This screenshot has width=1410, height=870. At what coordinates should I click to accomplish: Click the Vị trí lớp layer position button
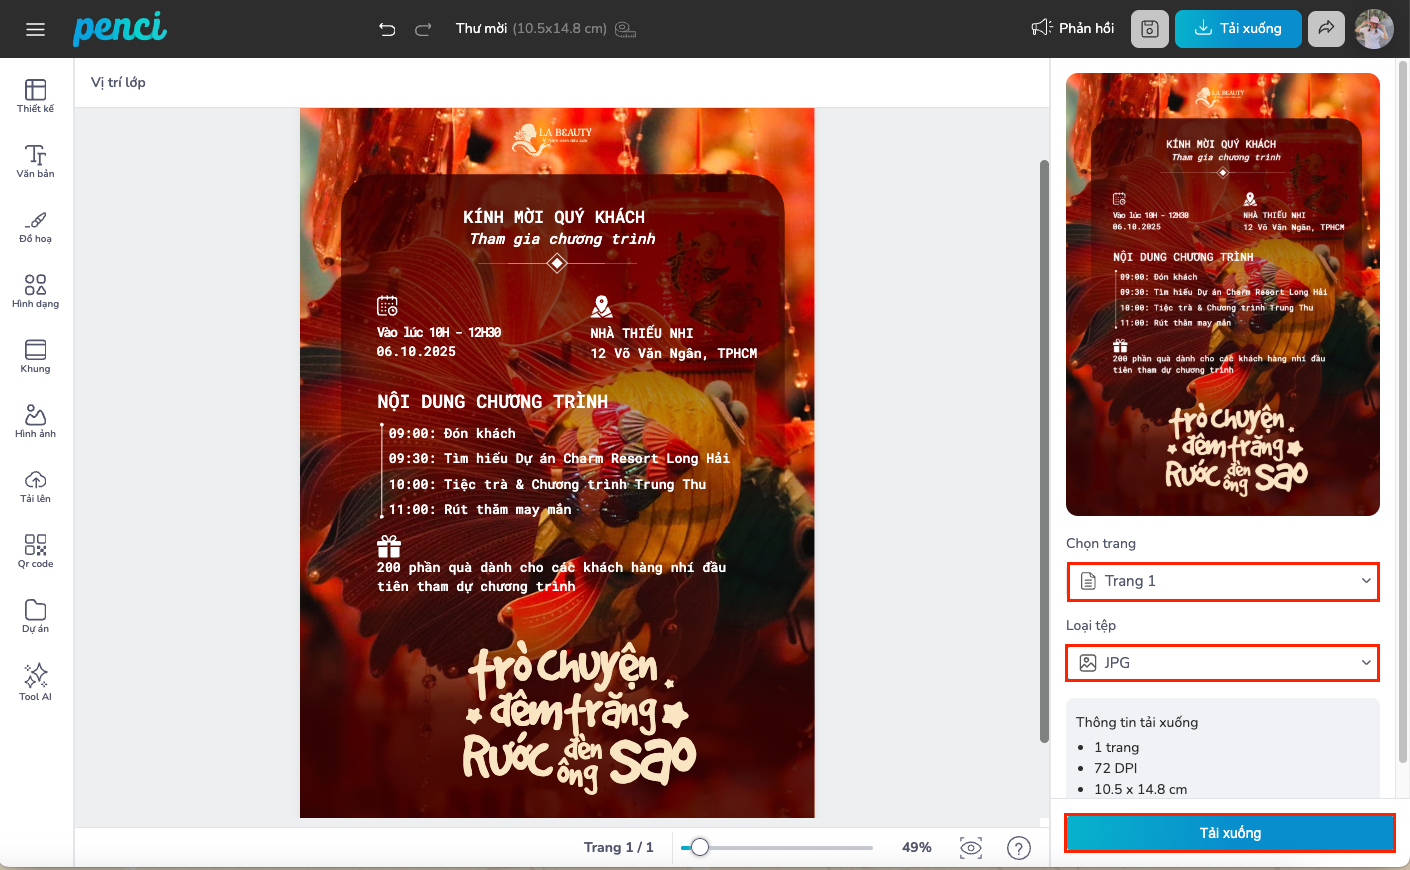click(118, 82)
